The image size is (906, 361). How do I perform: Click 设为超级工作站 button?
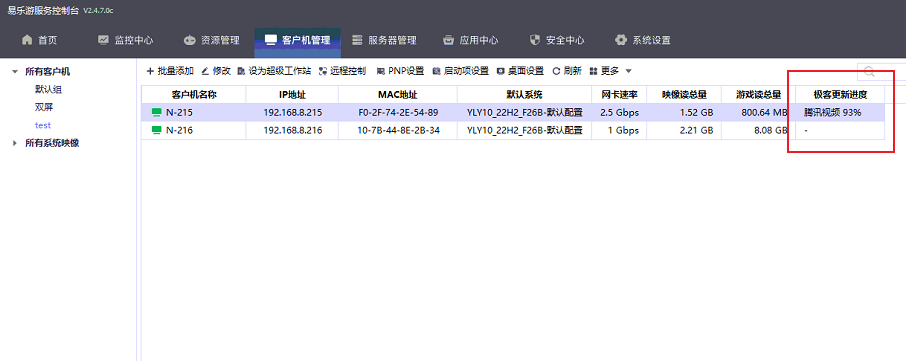pyautogui.click(x=274, y=71)
